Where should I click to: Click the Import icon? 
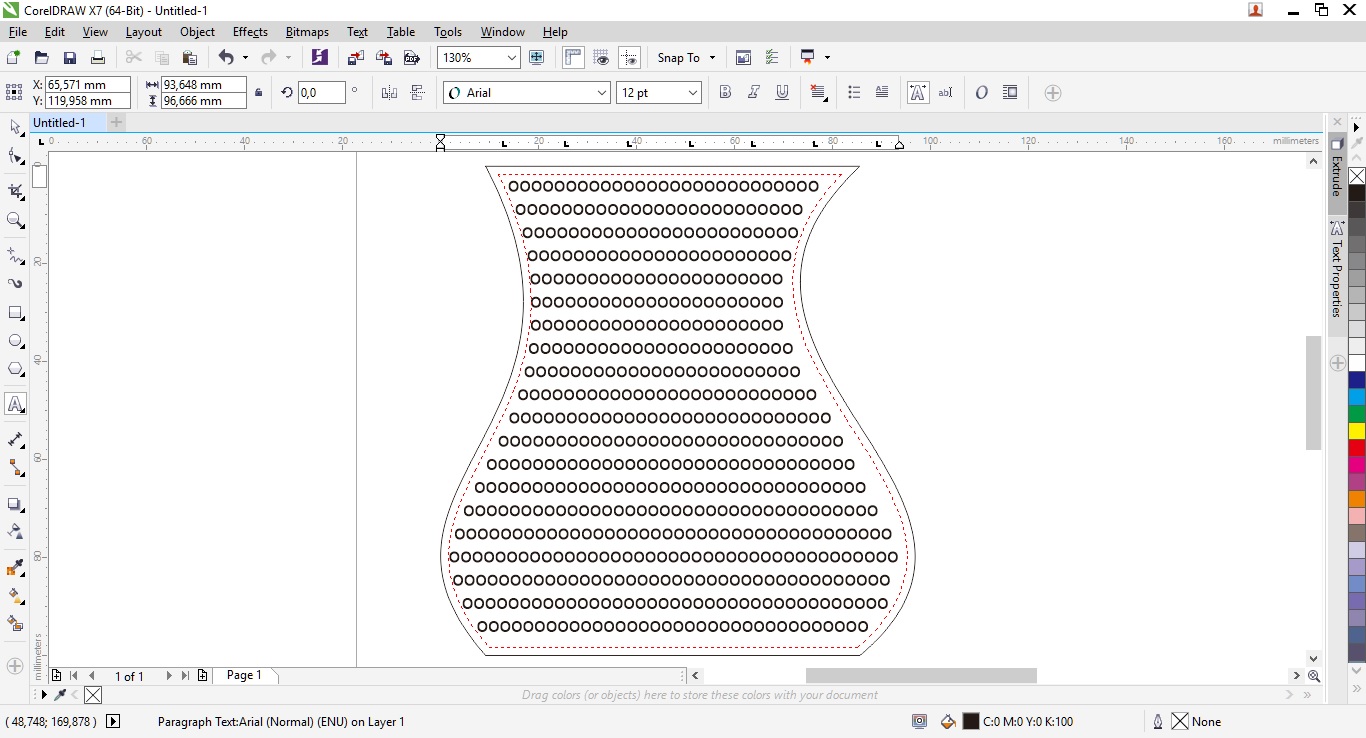click(x=355, y=58)
